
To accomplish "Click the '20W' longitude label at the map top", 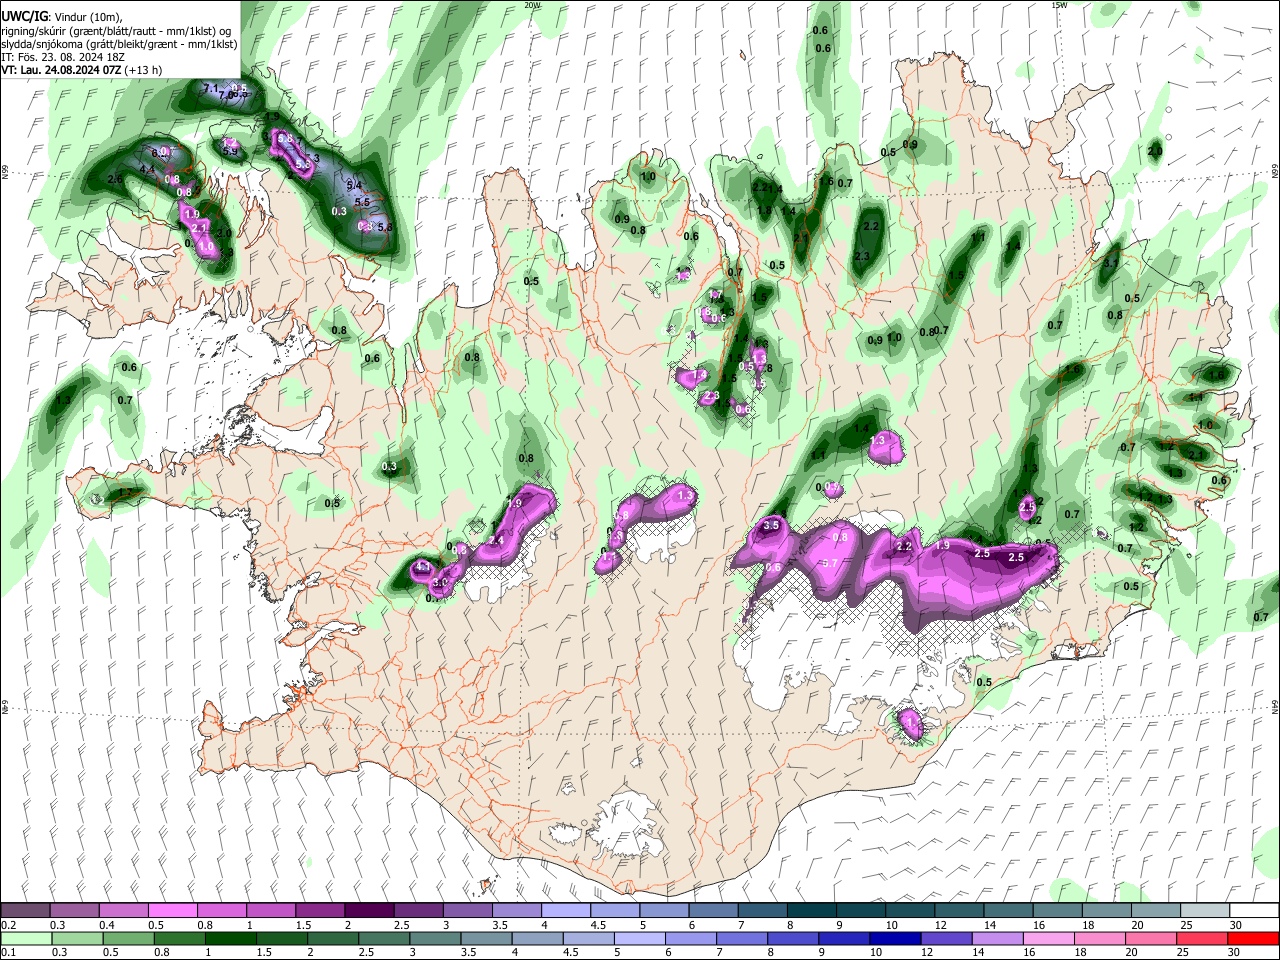I will click(x=532, y=5).
